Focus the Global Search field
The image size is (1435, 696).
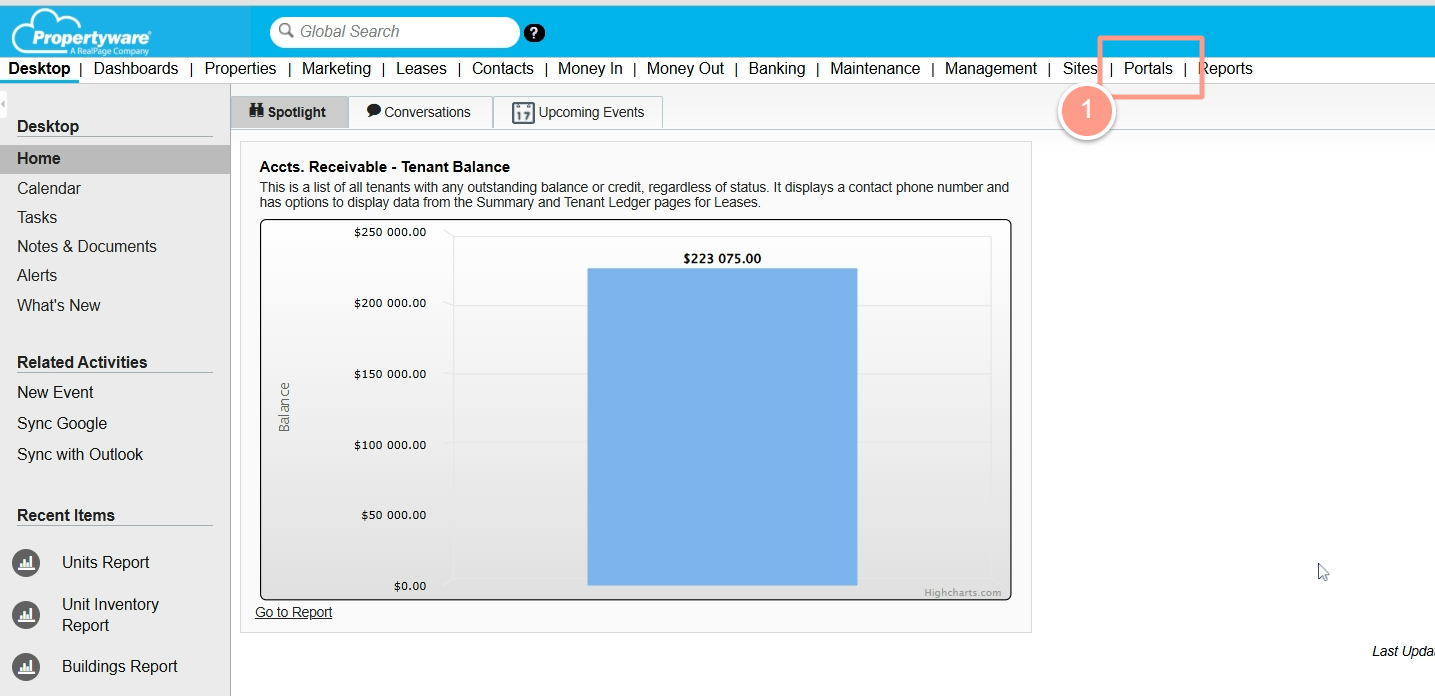coord(395,32)
